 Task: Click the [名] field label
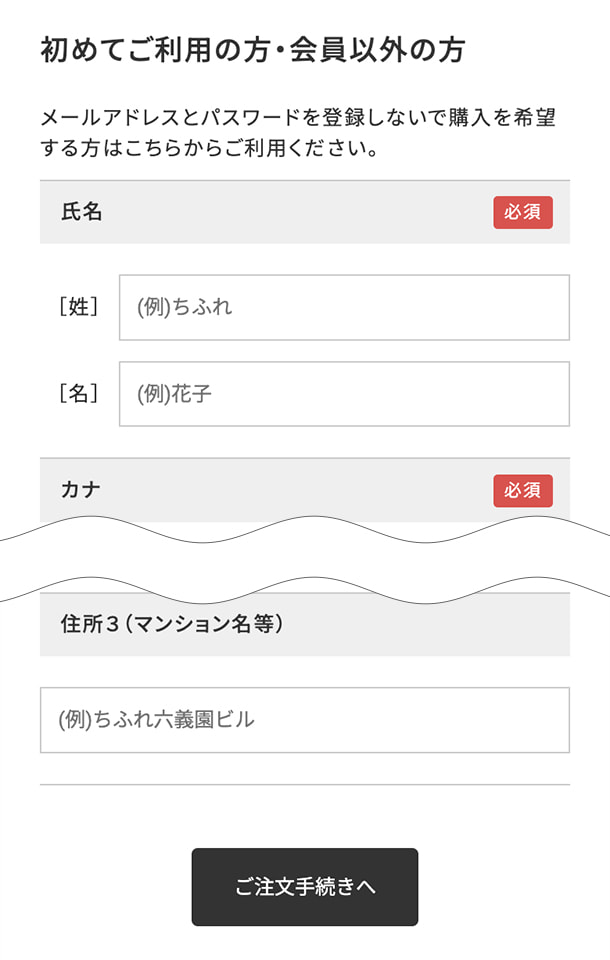click(x=80, y=394)
